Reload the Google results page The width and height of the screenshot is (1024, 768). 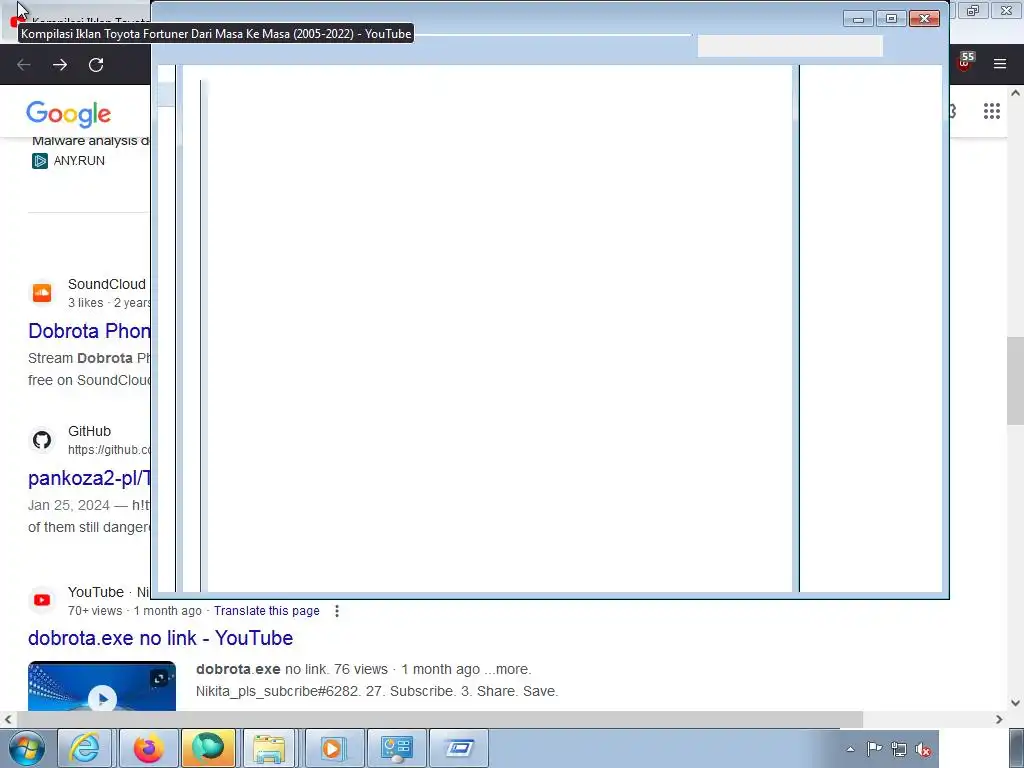[x=96, y=65]
